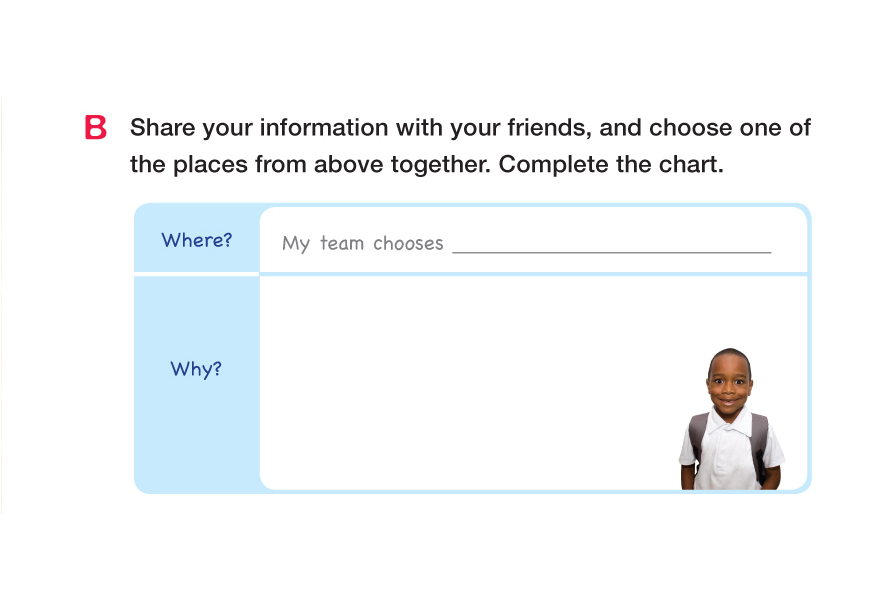Click the blank line after 'My team chooses'
The width and height of the screenshot is (873, 612).
tap(611, 243)
